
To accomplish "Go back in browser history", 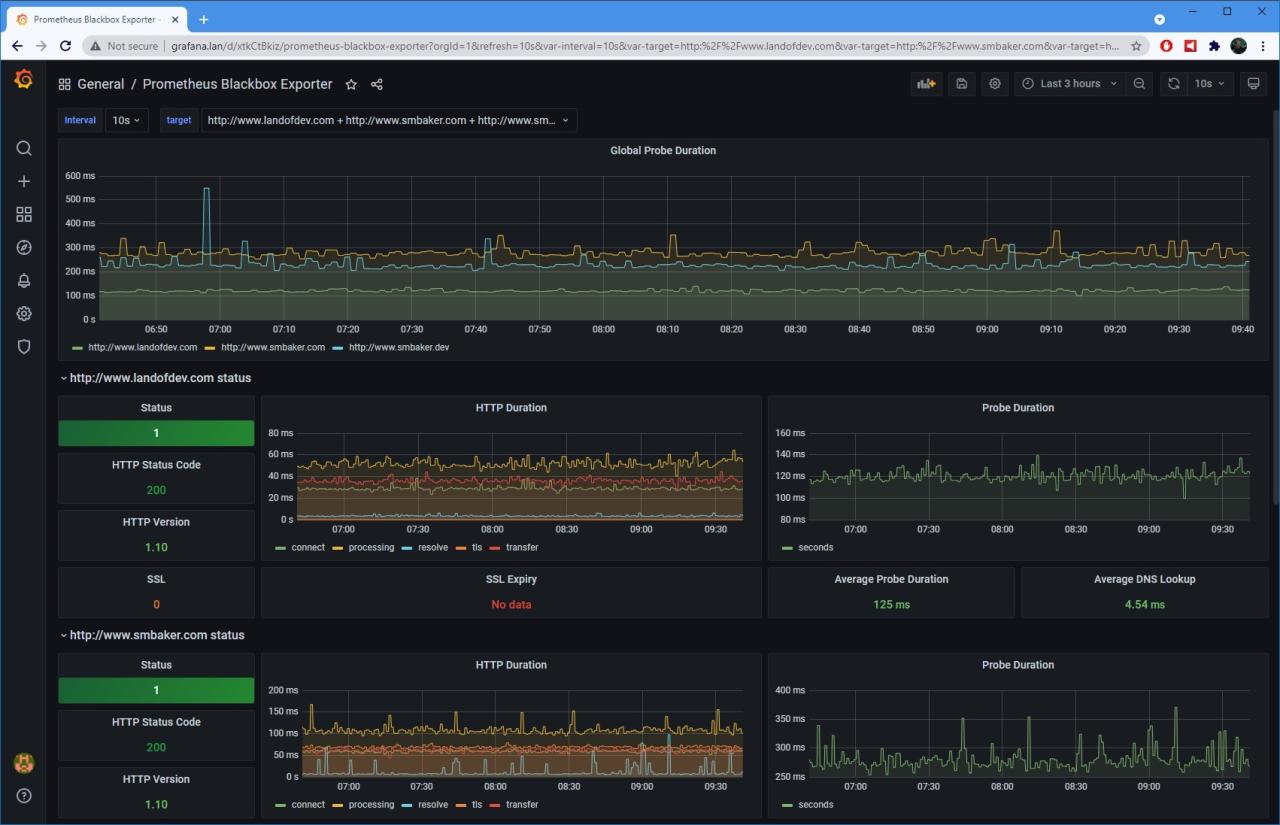I will (x=17, y=46).
